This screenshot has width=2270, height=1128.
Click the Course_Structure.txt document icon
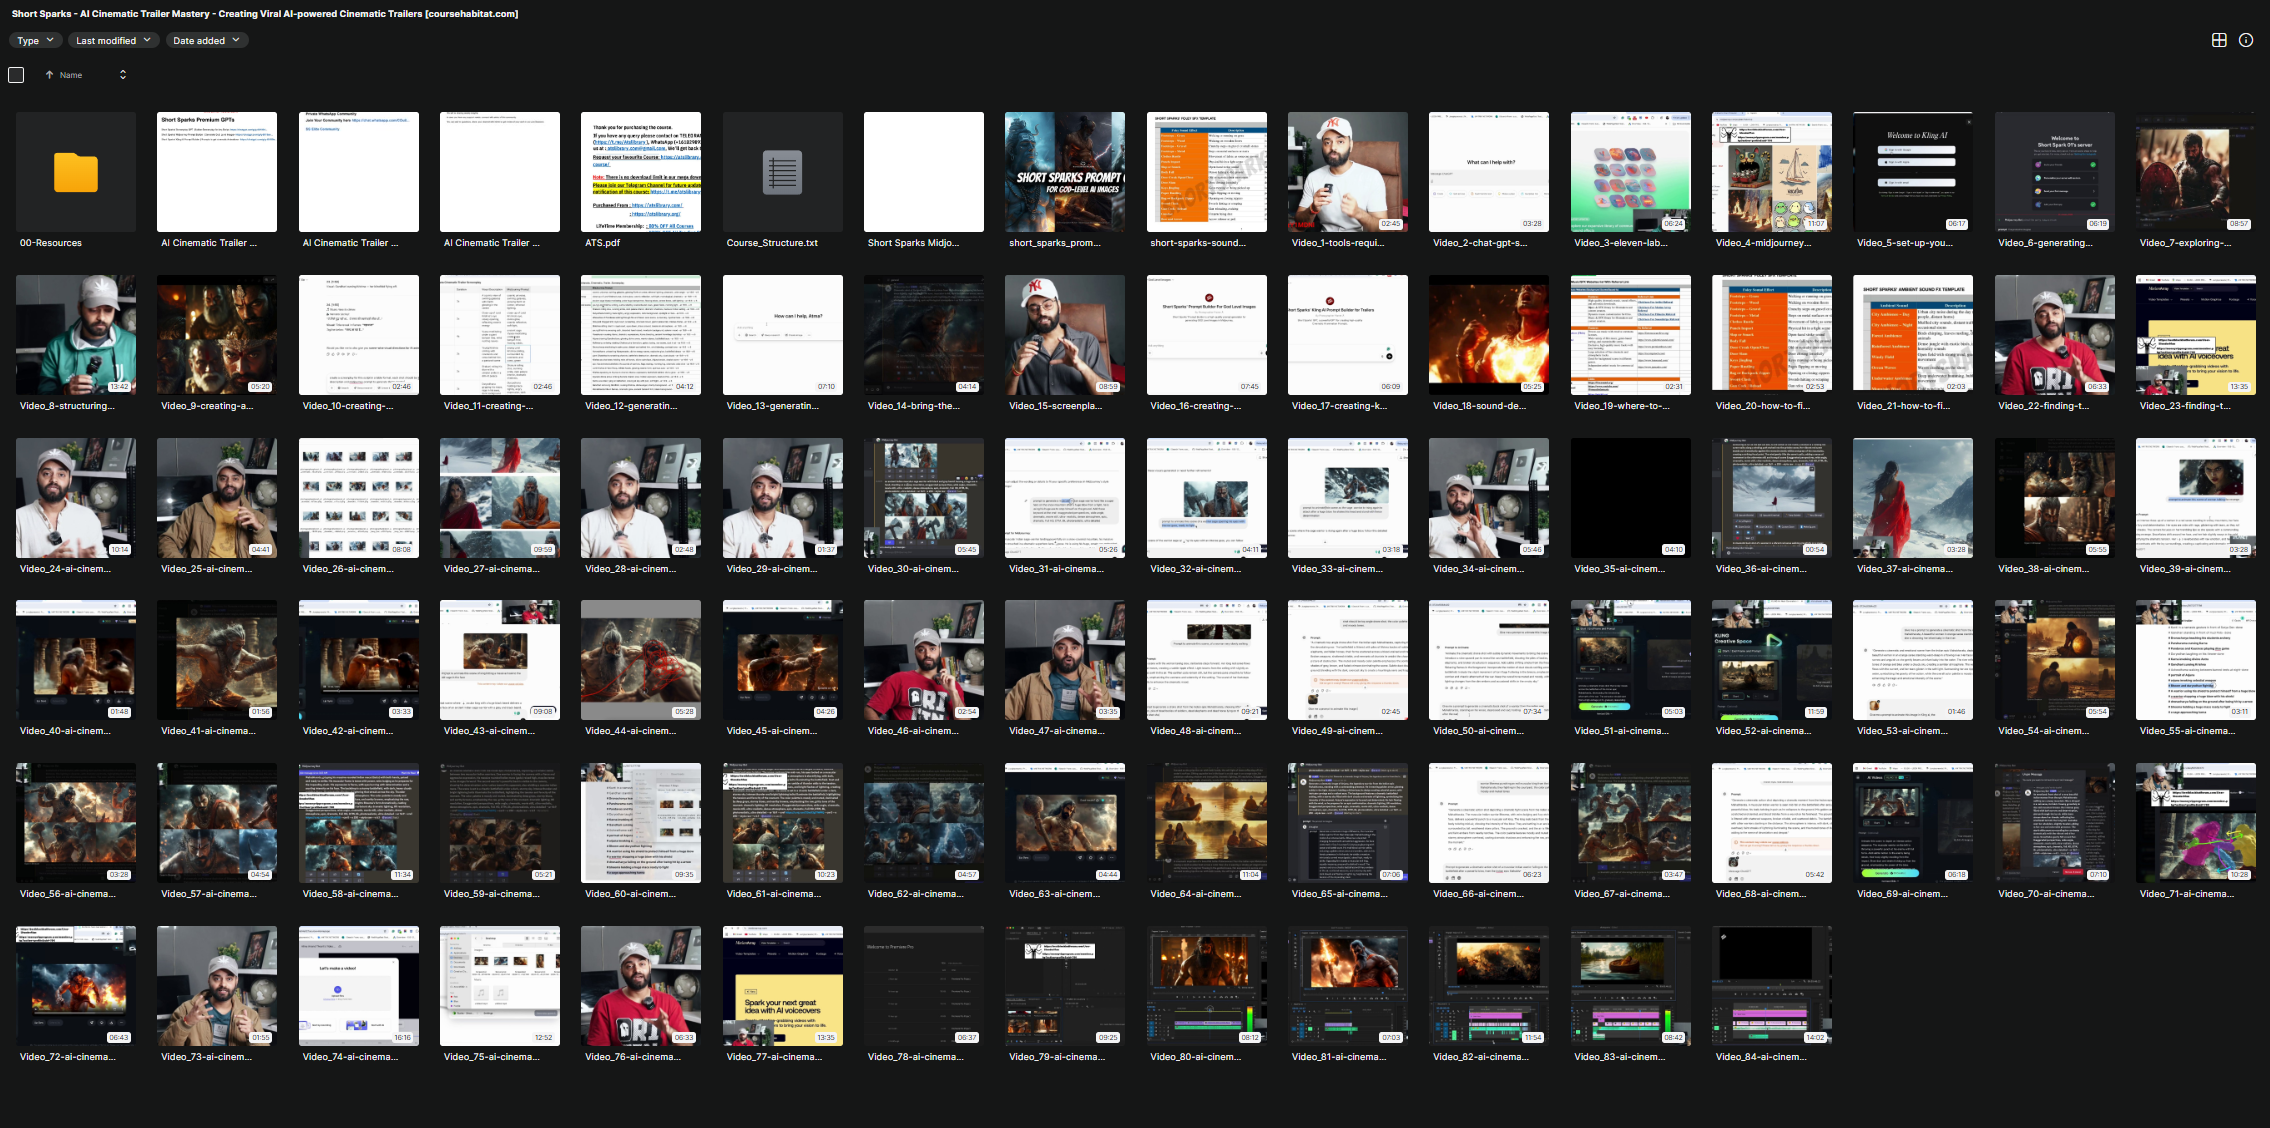[x=782, y=173]
